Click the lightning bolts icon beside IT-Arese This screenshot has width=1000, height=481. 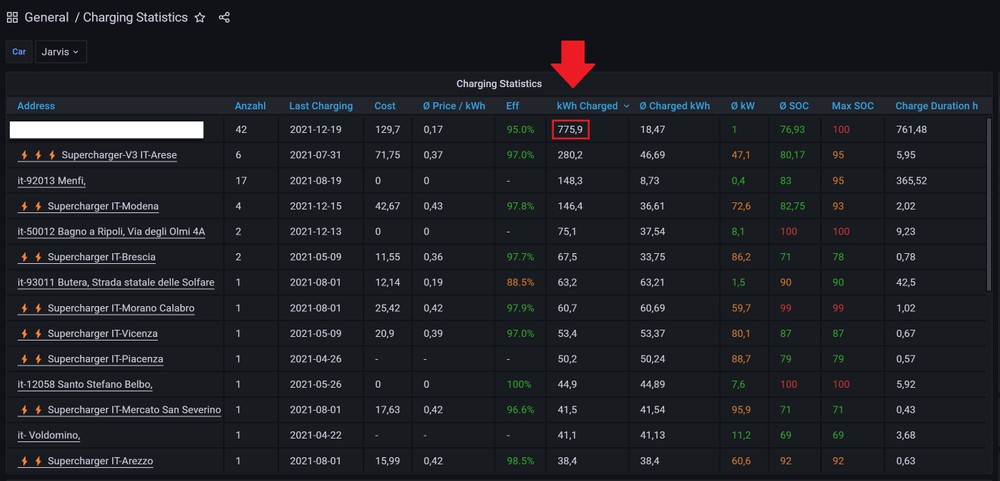38,155
